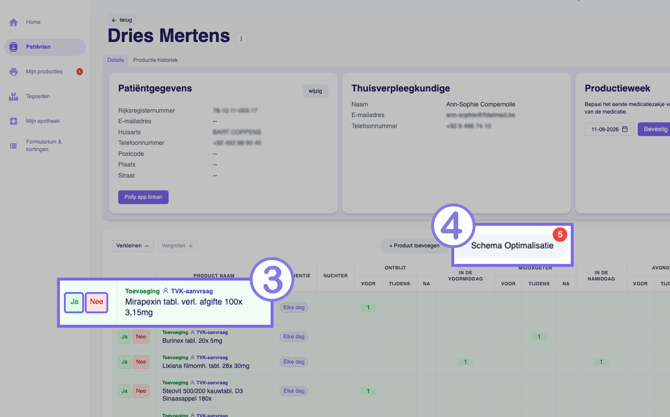Screen dimensions: 670x417
Task: Accept Burinex addition with Ja
Action: [x=124, y=337]
